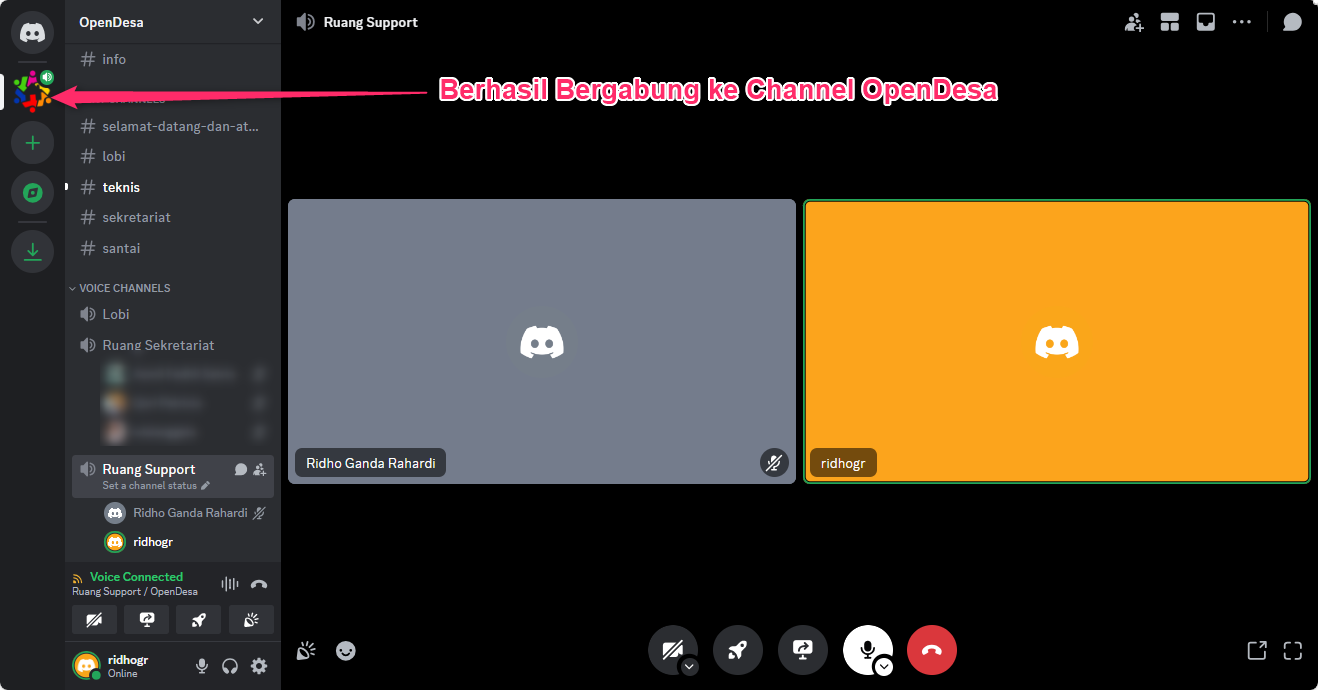
Task: Open more options three dots
Action: click(1242, 22)
